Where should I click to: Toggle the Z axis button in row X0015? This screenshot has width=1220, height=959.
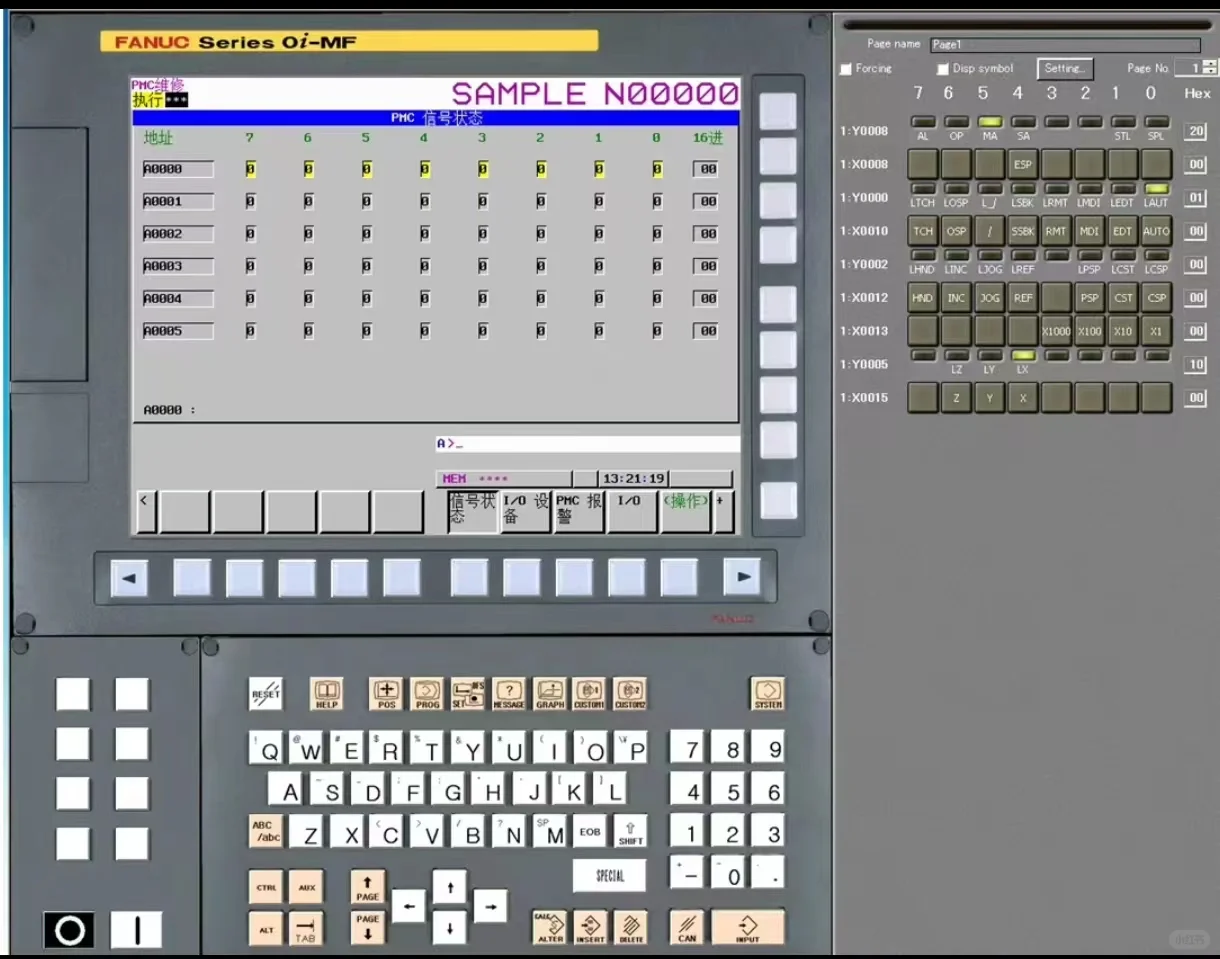pyautogui.click(x=956, y=398)
